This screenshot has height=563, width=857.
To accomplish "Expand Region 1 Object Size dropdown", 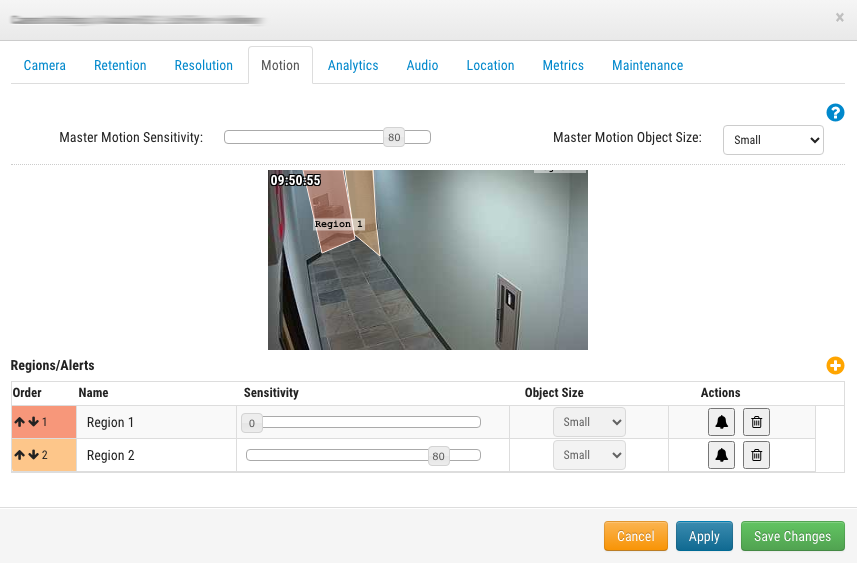I will [x=589, y=423].
